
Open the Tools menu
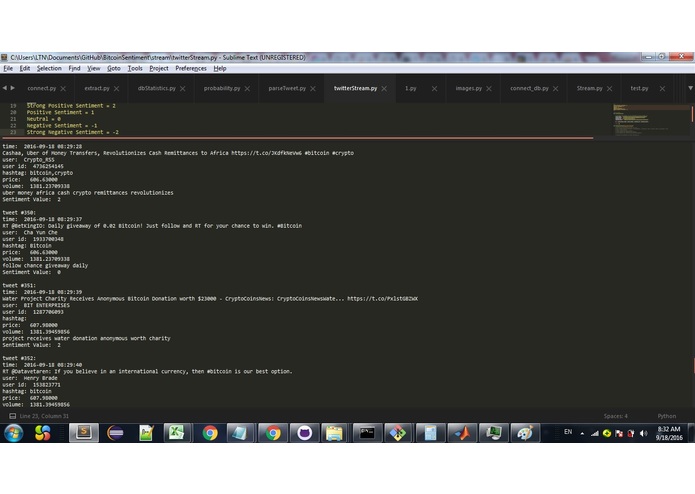pyautogui.click(x=135, y=68)
